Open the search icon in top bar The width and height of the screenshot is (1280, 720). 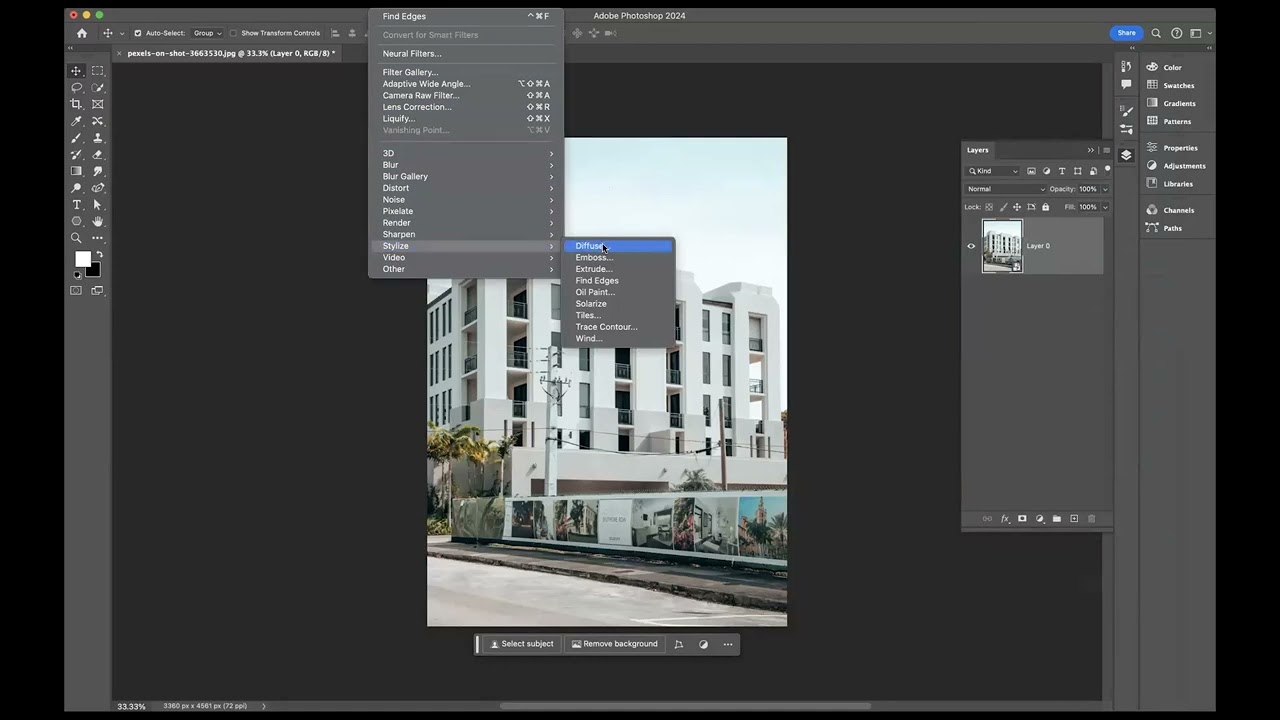point(1157,33)
